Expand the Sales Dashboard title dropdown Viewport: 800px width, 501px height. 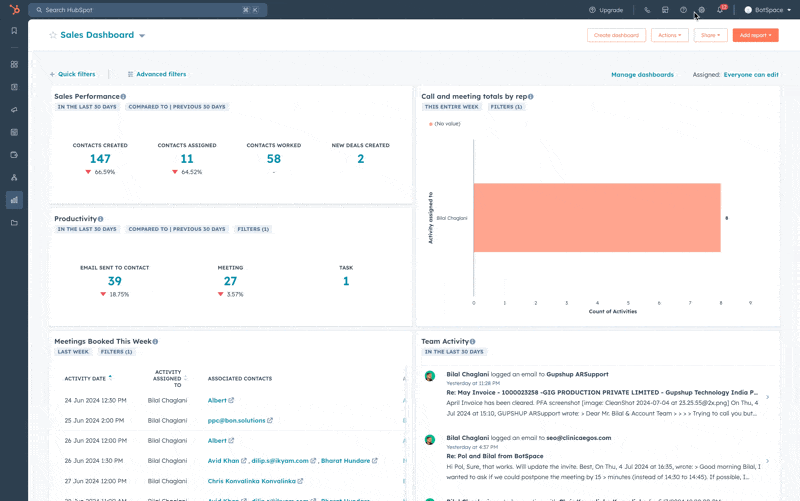(142, 36)
